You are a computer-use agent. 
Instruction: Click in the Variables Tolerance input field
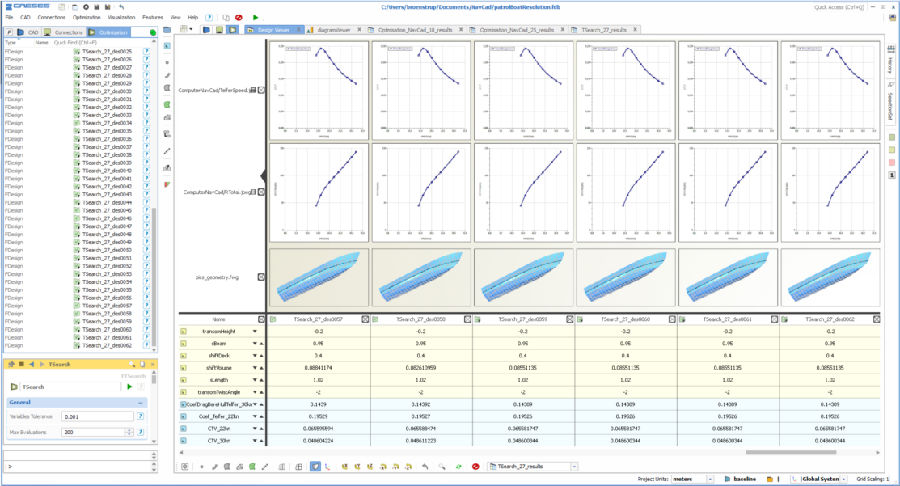pyautogui.click(x=98, y=417)
